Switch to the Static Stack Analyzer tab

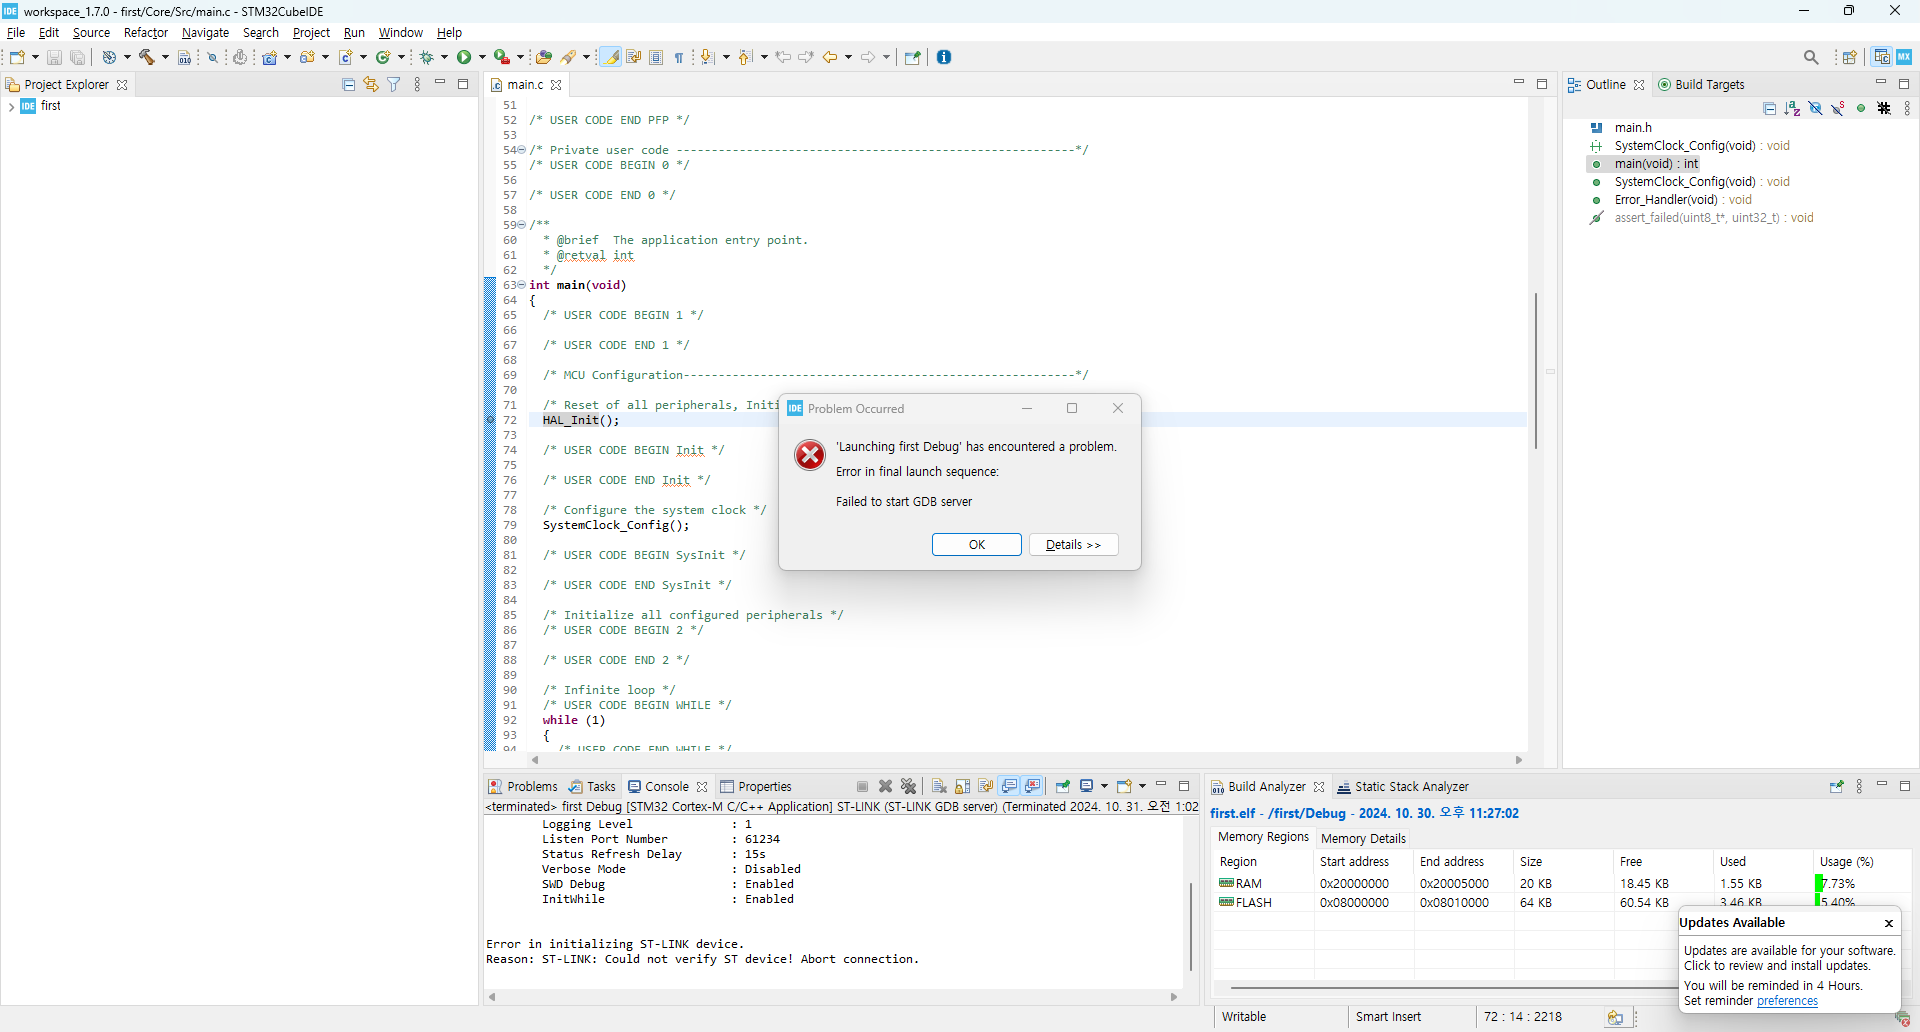(x=1403, y=787)
